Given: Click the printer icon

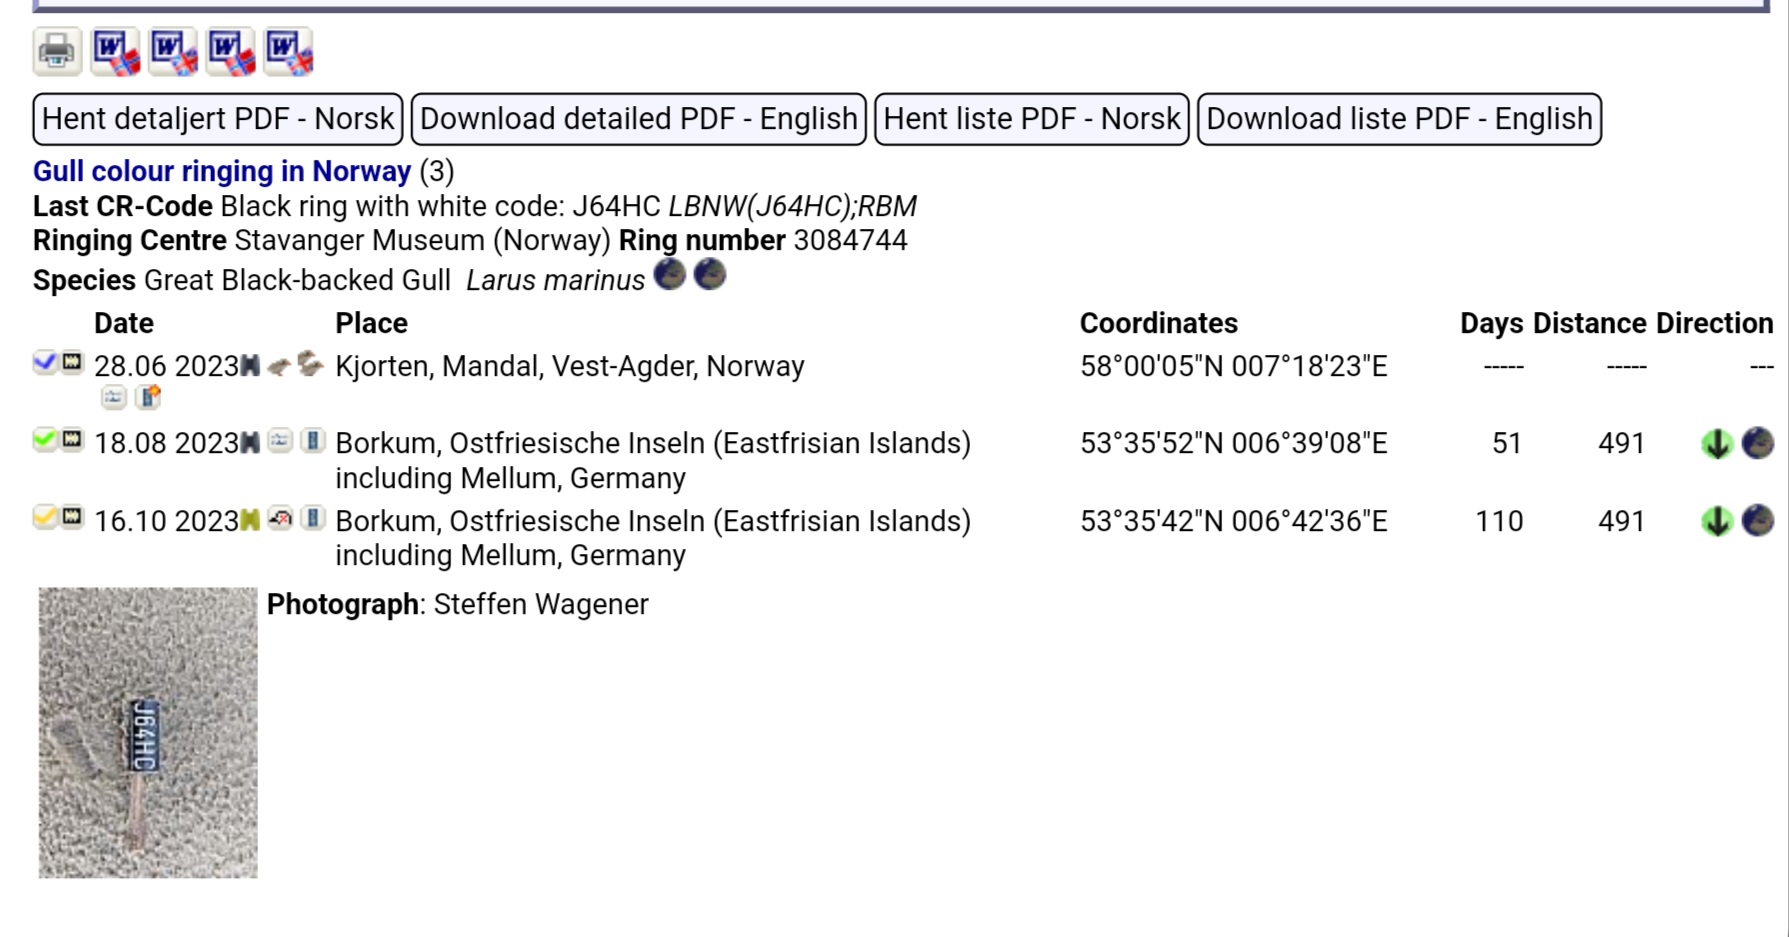Looking at the screenshot, I should click(57, 51).
